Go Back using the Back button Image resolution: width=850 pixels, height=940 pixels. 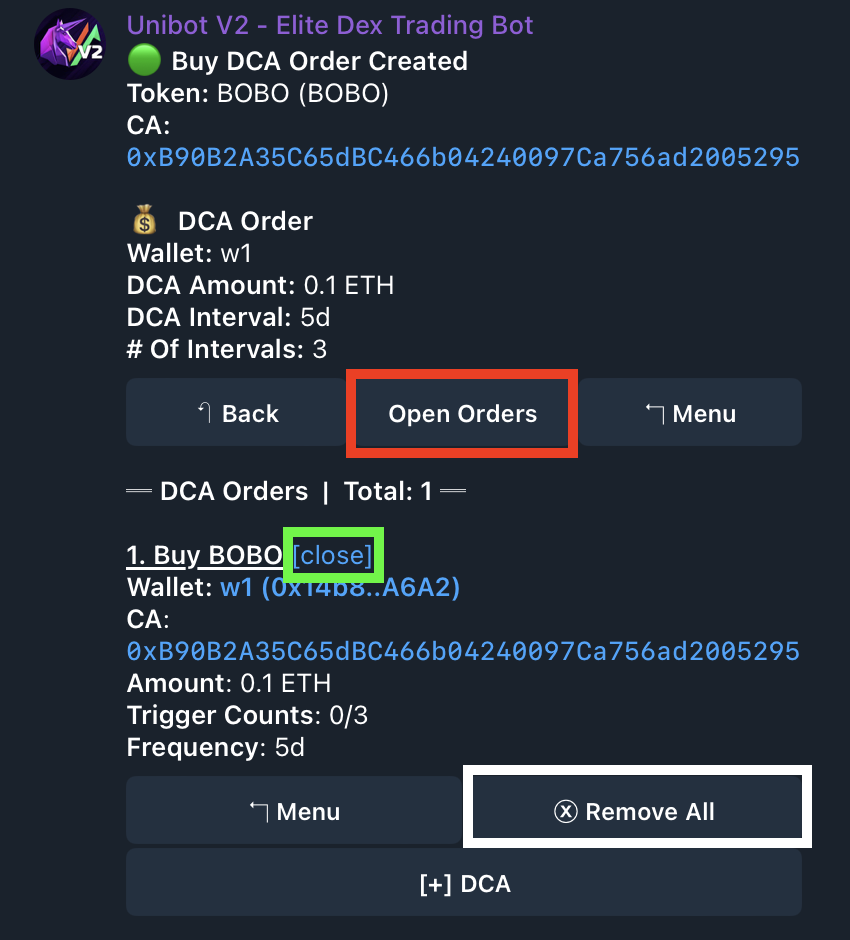[237, 412]
